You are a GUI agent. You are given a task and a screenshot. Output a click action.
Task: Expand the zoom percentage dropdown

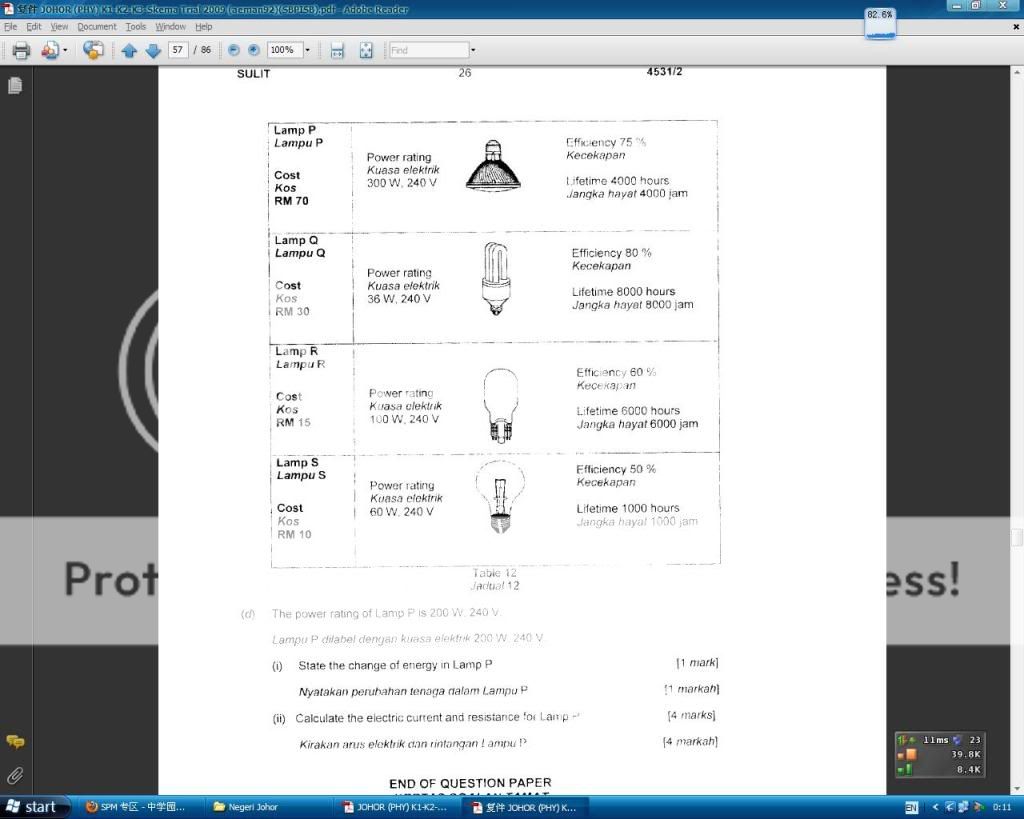tap(307, 50)
